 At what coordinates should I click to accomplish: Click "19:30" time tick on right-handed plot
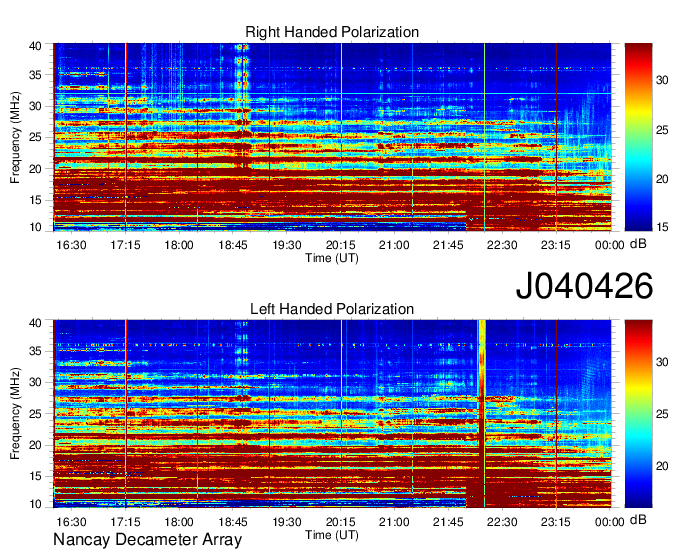point(287,245)
